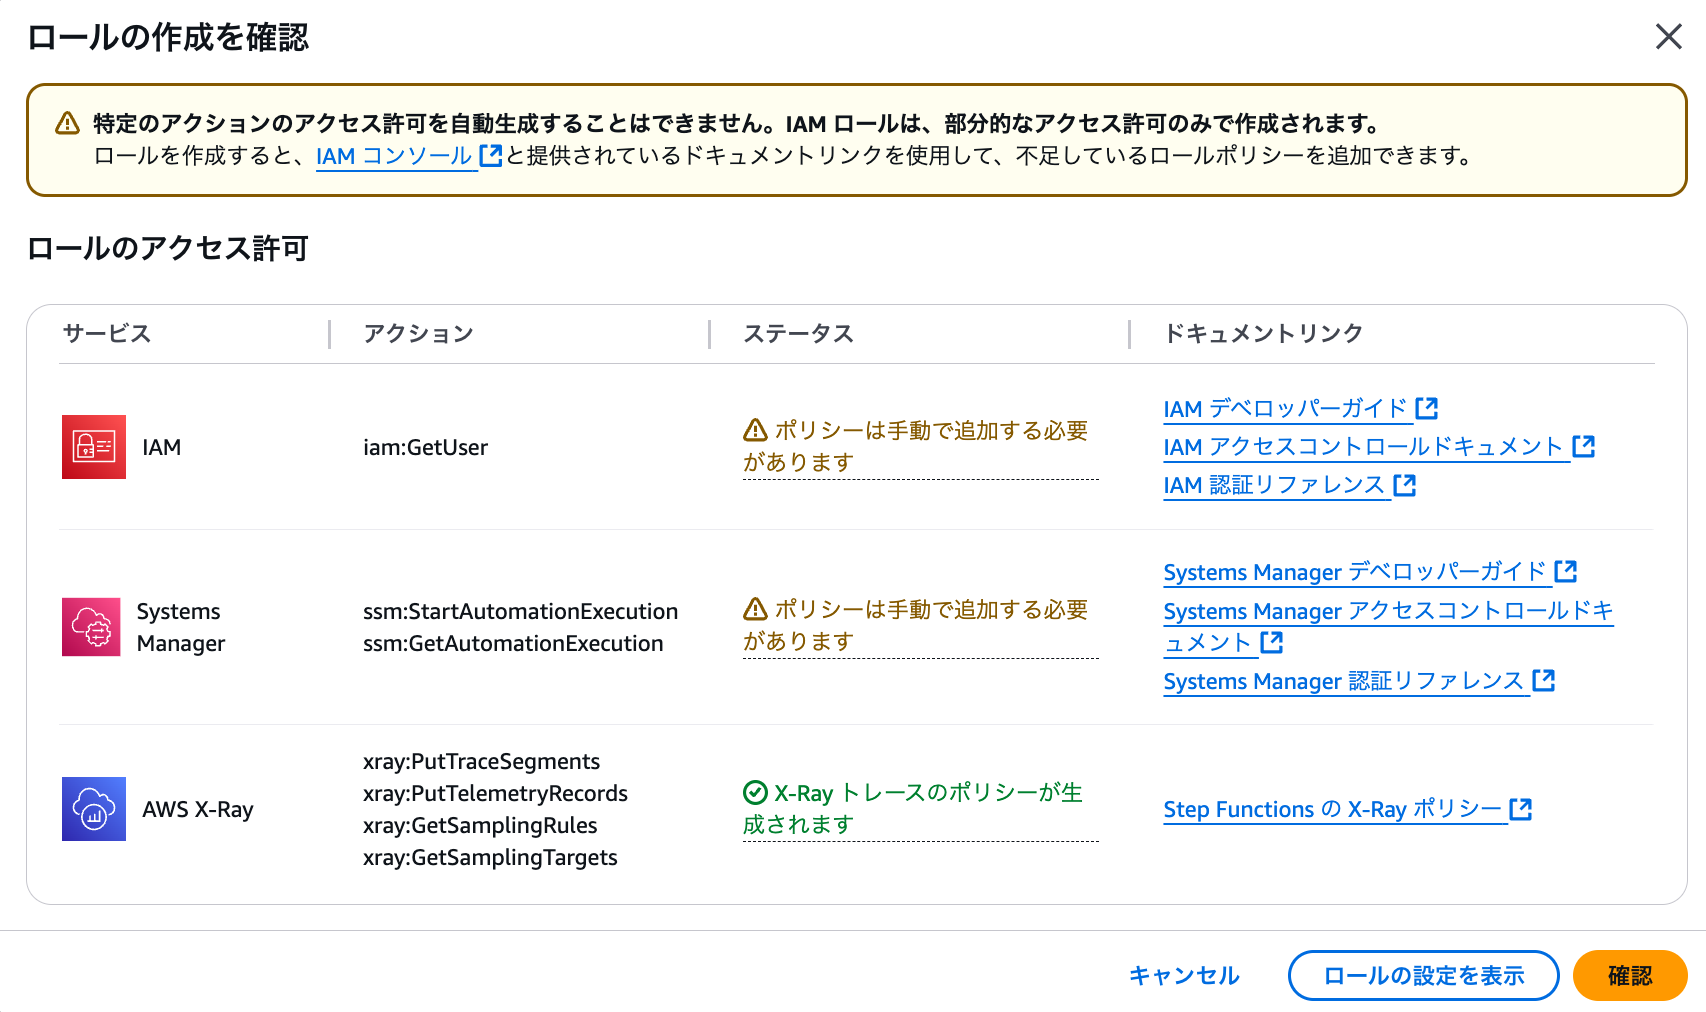Click warning icon in IAM status cell
The height and width of the screenshot is (1012, 1706).
pos(756,430)
